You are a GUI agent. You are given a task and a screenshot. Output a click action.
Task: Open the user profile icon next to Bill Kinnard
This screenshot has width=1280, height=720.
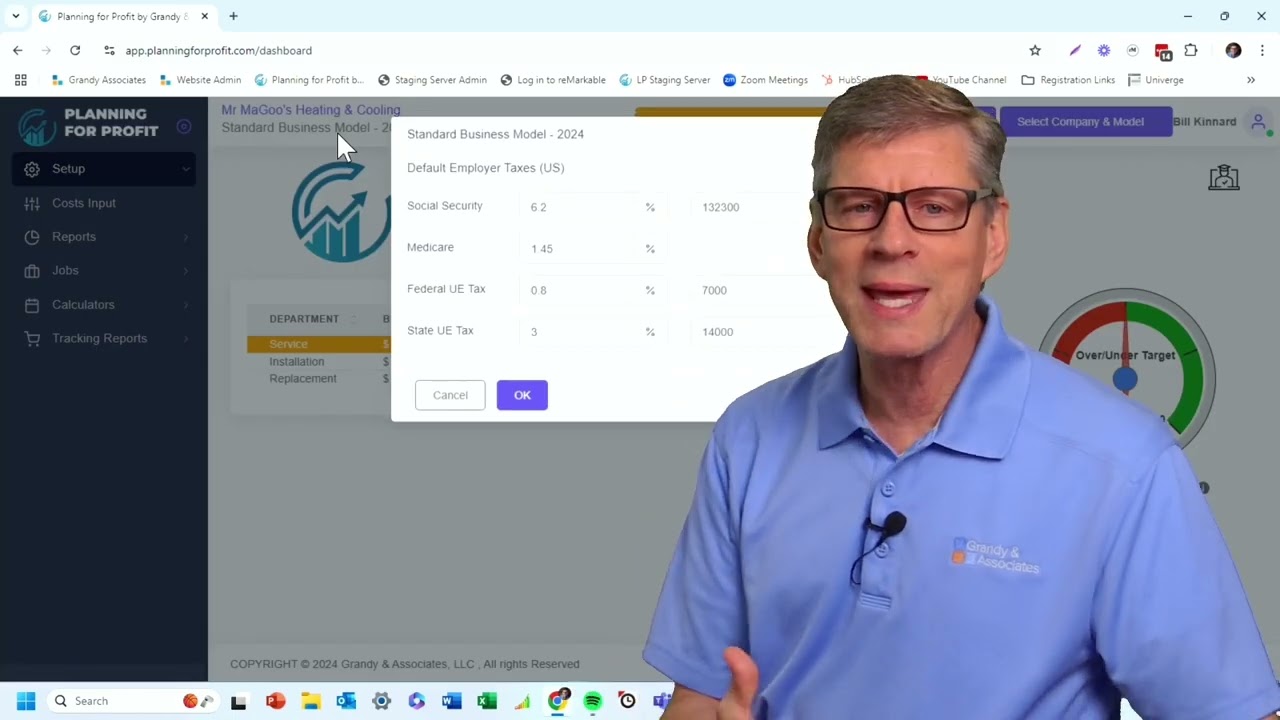1258,122
